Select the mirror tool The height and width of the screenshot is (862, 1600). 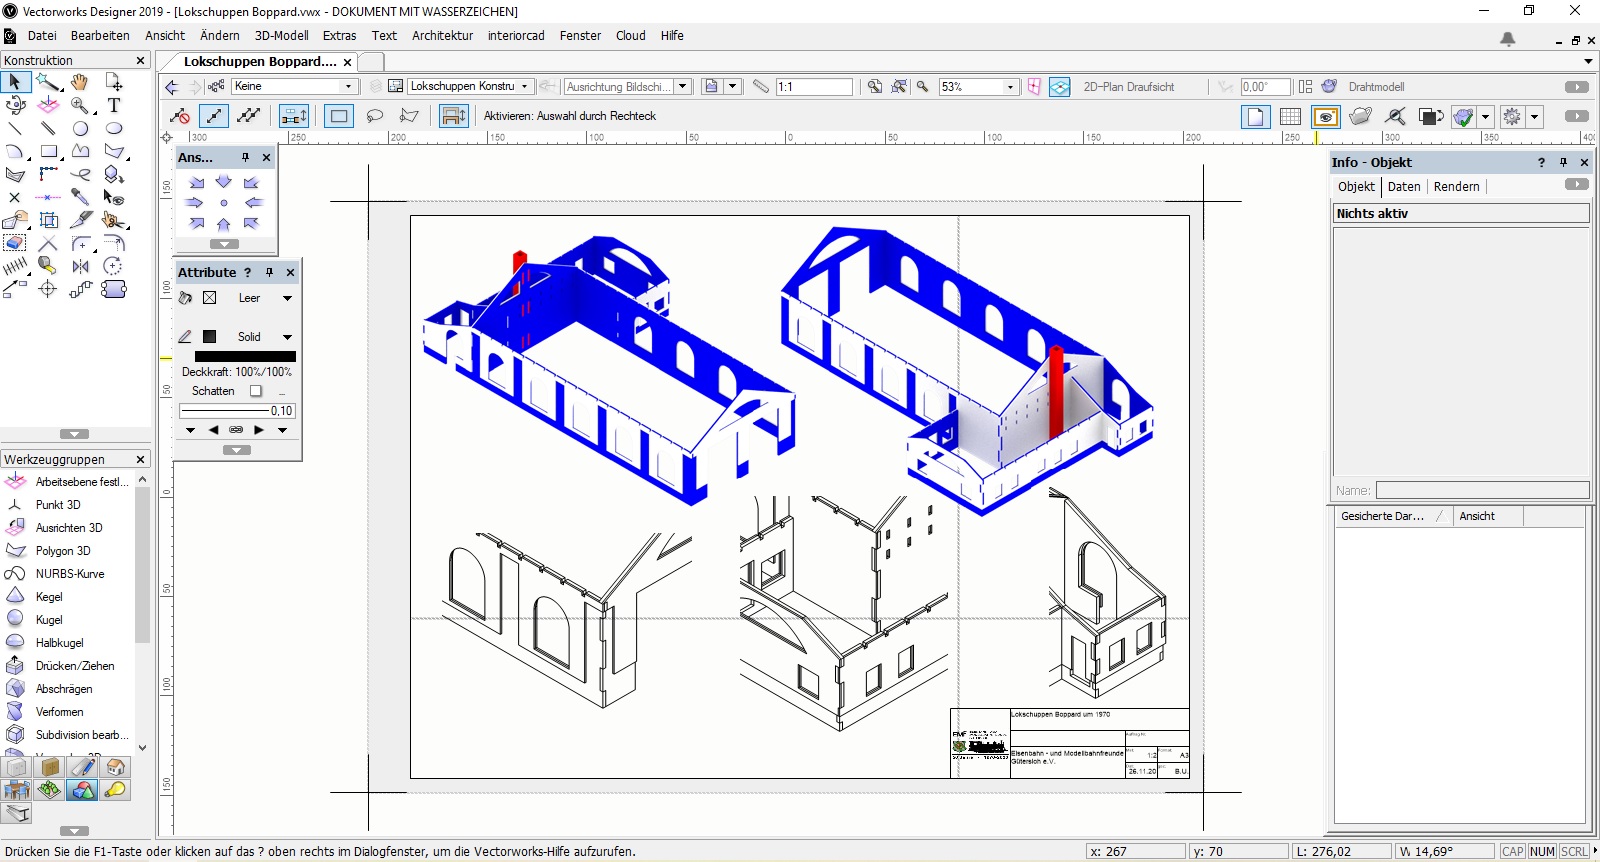tap(81, 266)
